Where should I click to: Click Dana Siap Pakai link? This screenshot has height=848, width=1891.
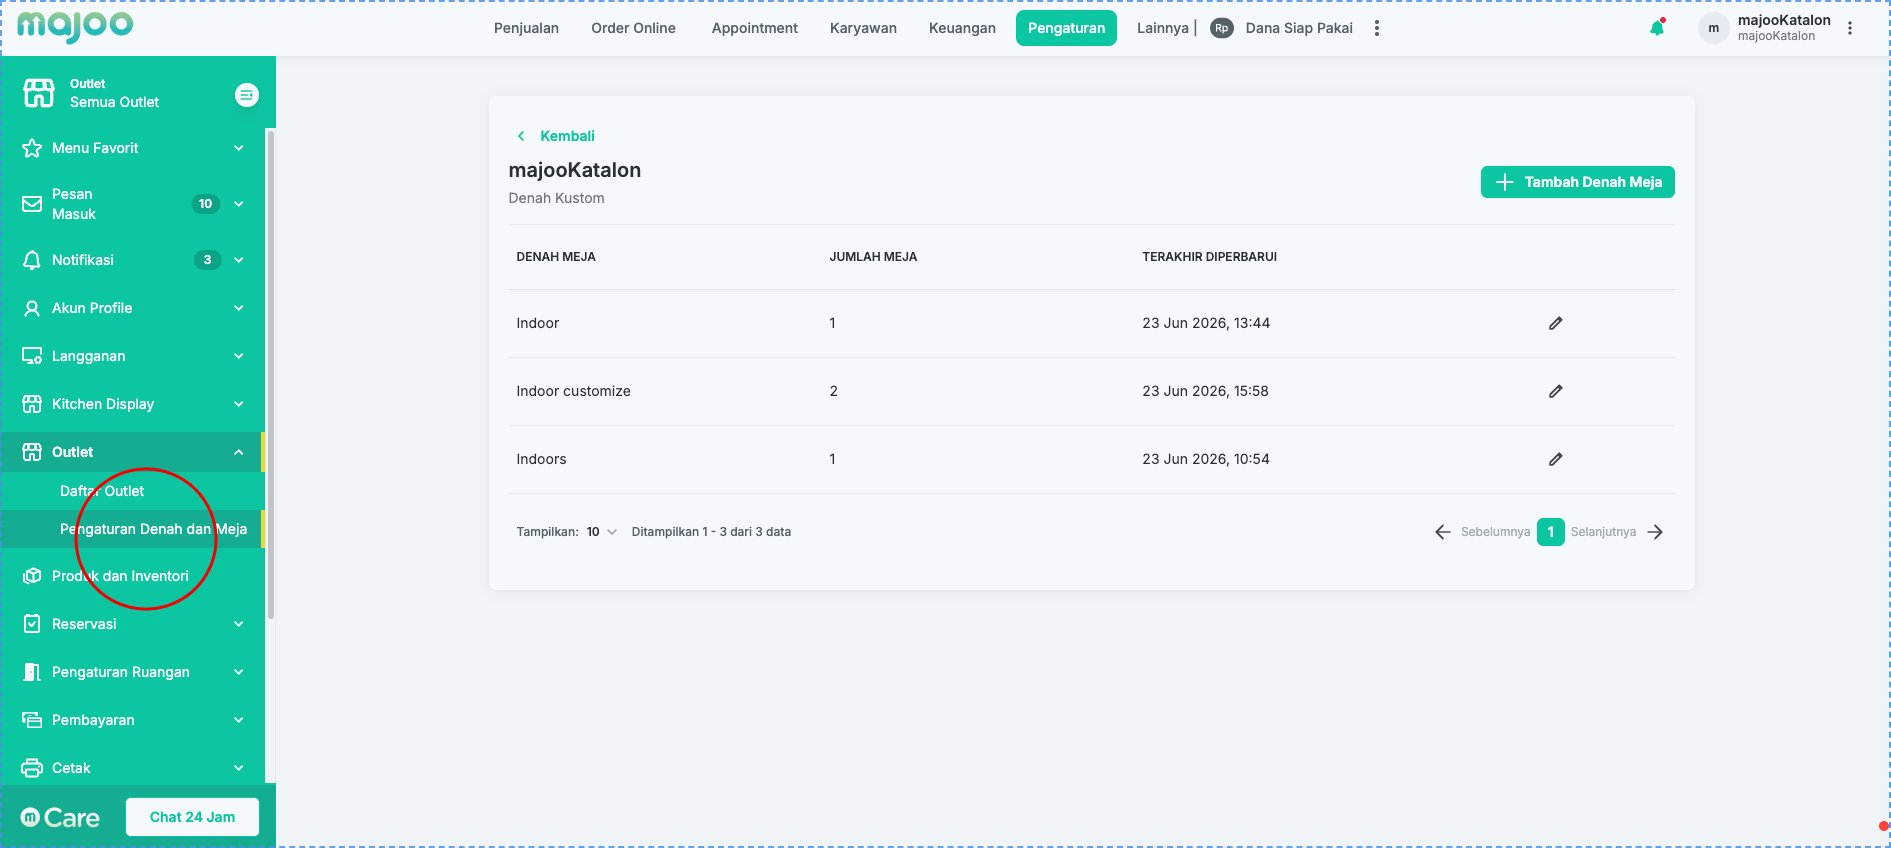coord(1299,28)
